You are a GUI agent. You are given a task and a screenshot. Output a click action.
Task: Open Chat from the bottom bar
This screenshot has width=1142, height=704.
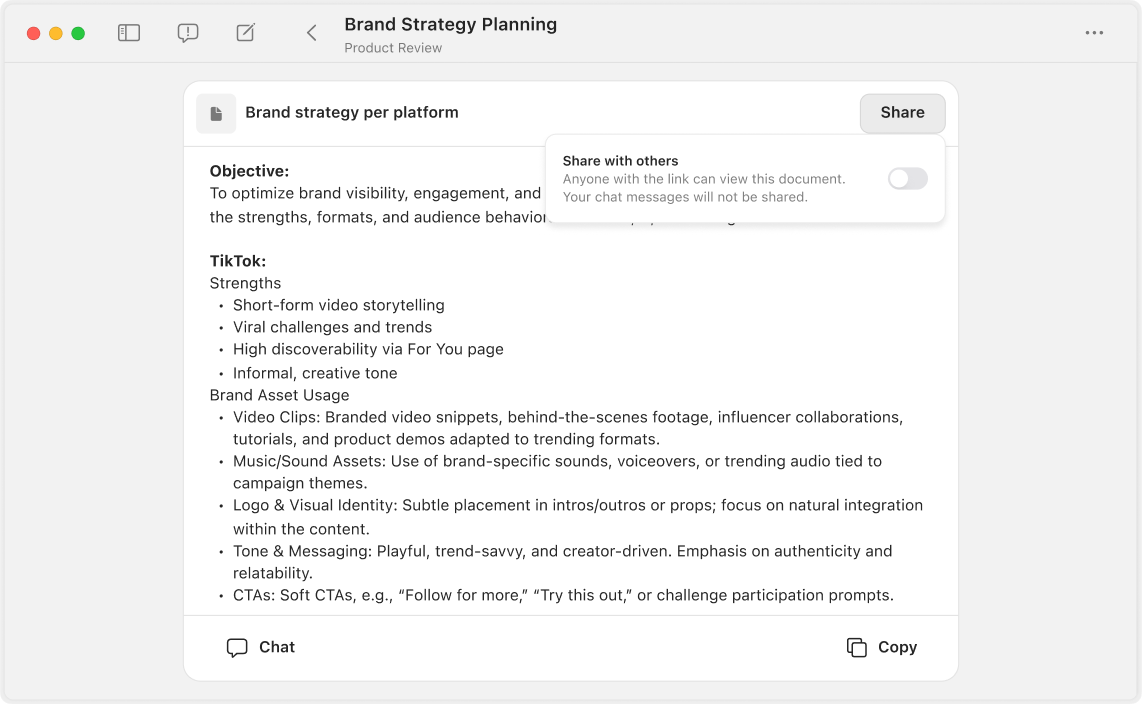(x=261, y=647)
